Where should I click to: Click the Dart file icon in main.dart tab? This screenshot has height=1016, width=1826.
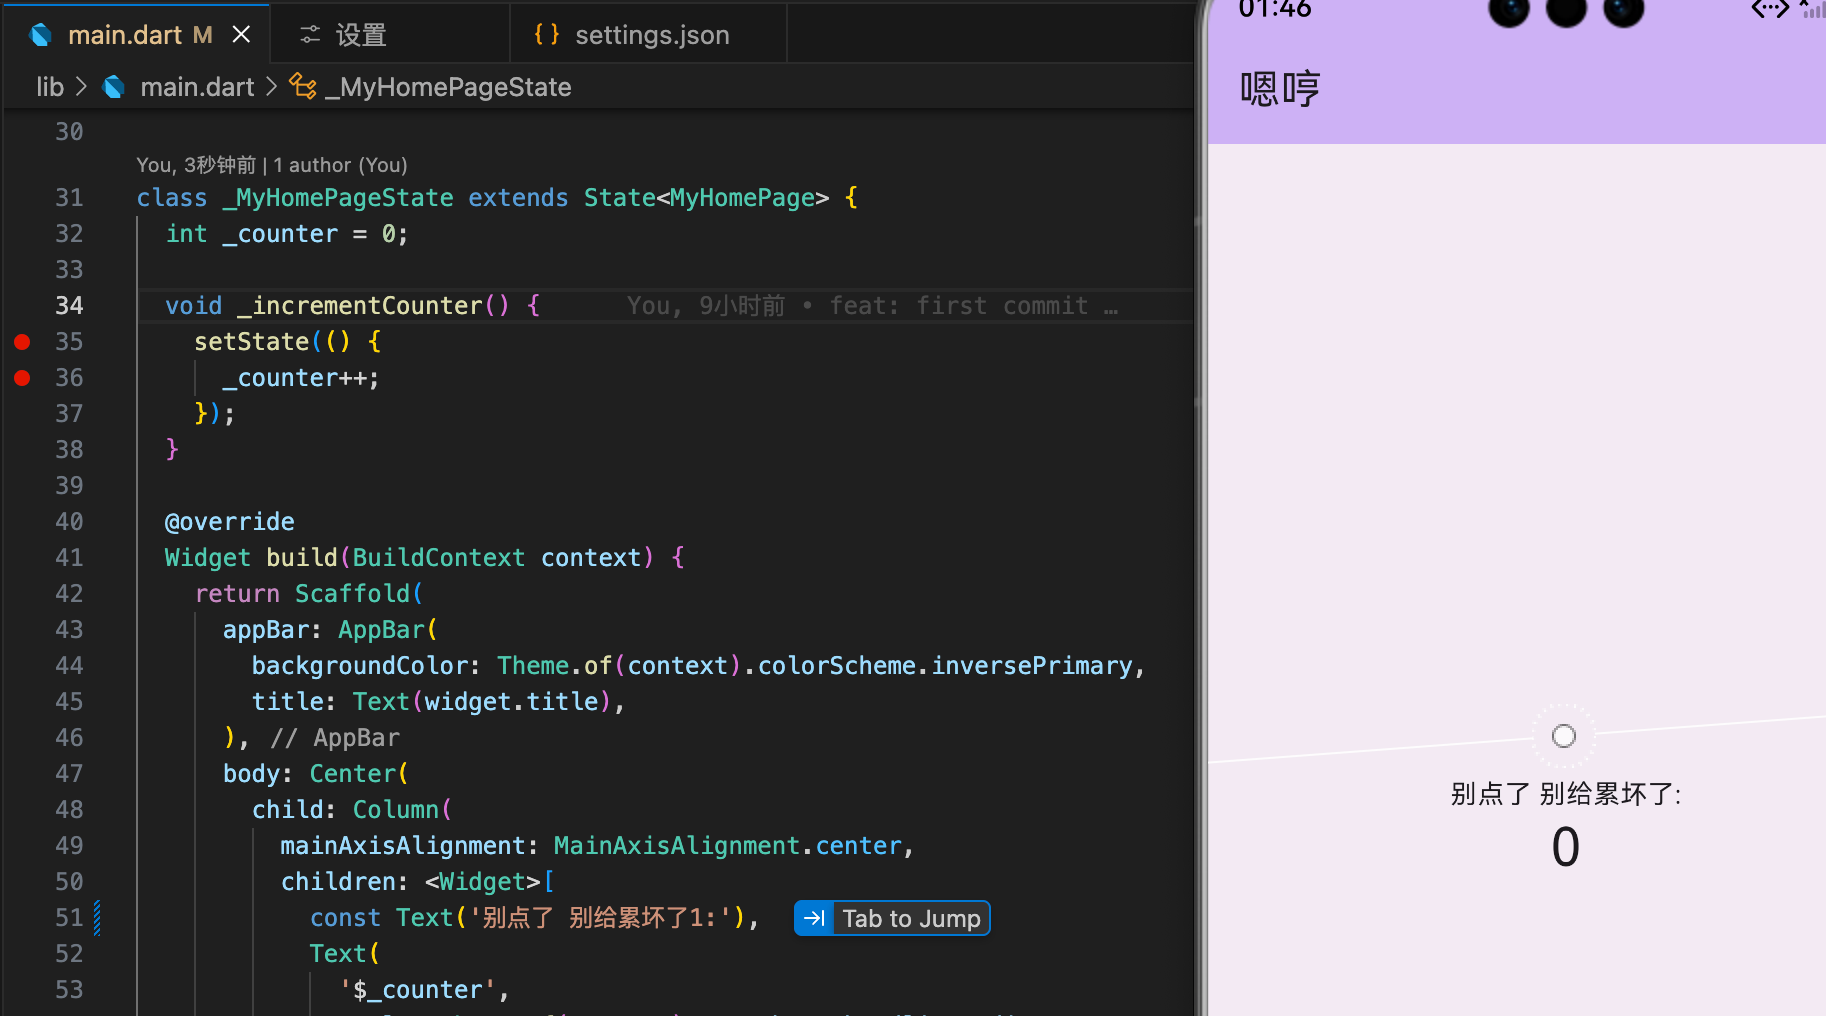(x=41, y=35)
